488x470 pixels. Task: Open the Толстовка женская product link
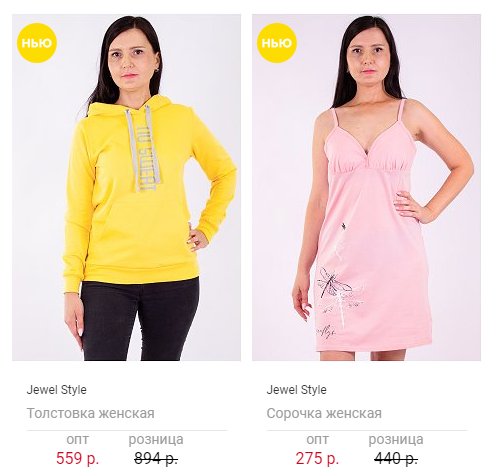click(x=90, y=413)
